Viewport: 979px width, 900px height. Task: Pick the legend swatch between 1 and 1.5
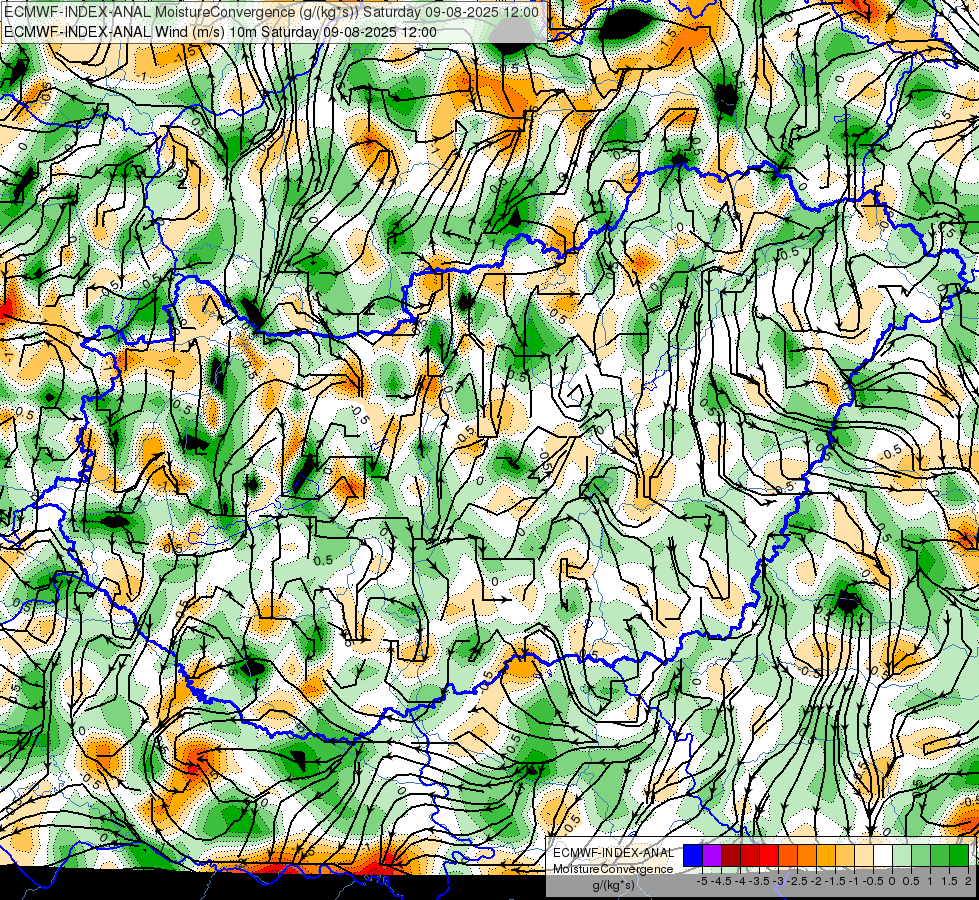pyautogui.click(x=940, y=856)
